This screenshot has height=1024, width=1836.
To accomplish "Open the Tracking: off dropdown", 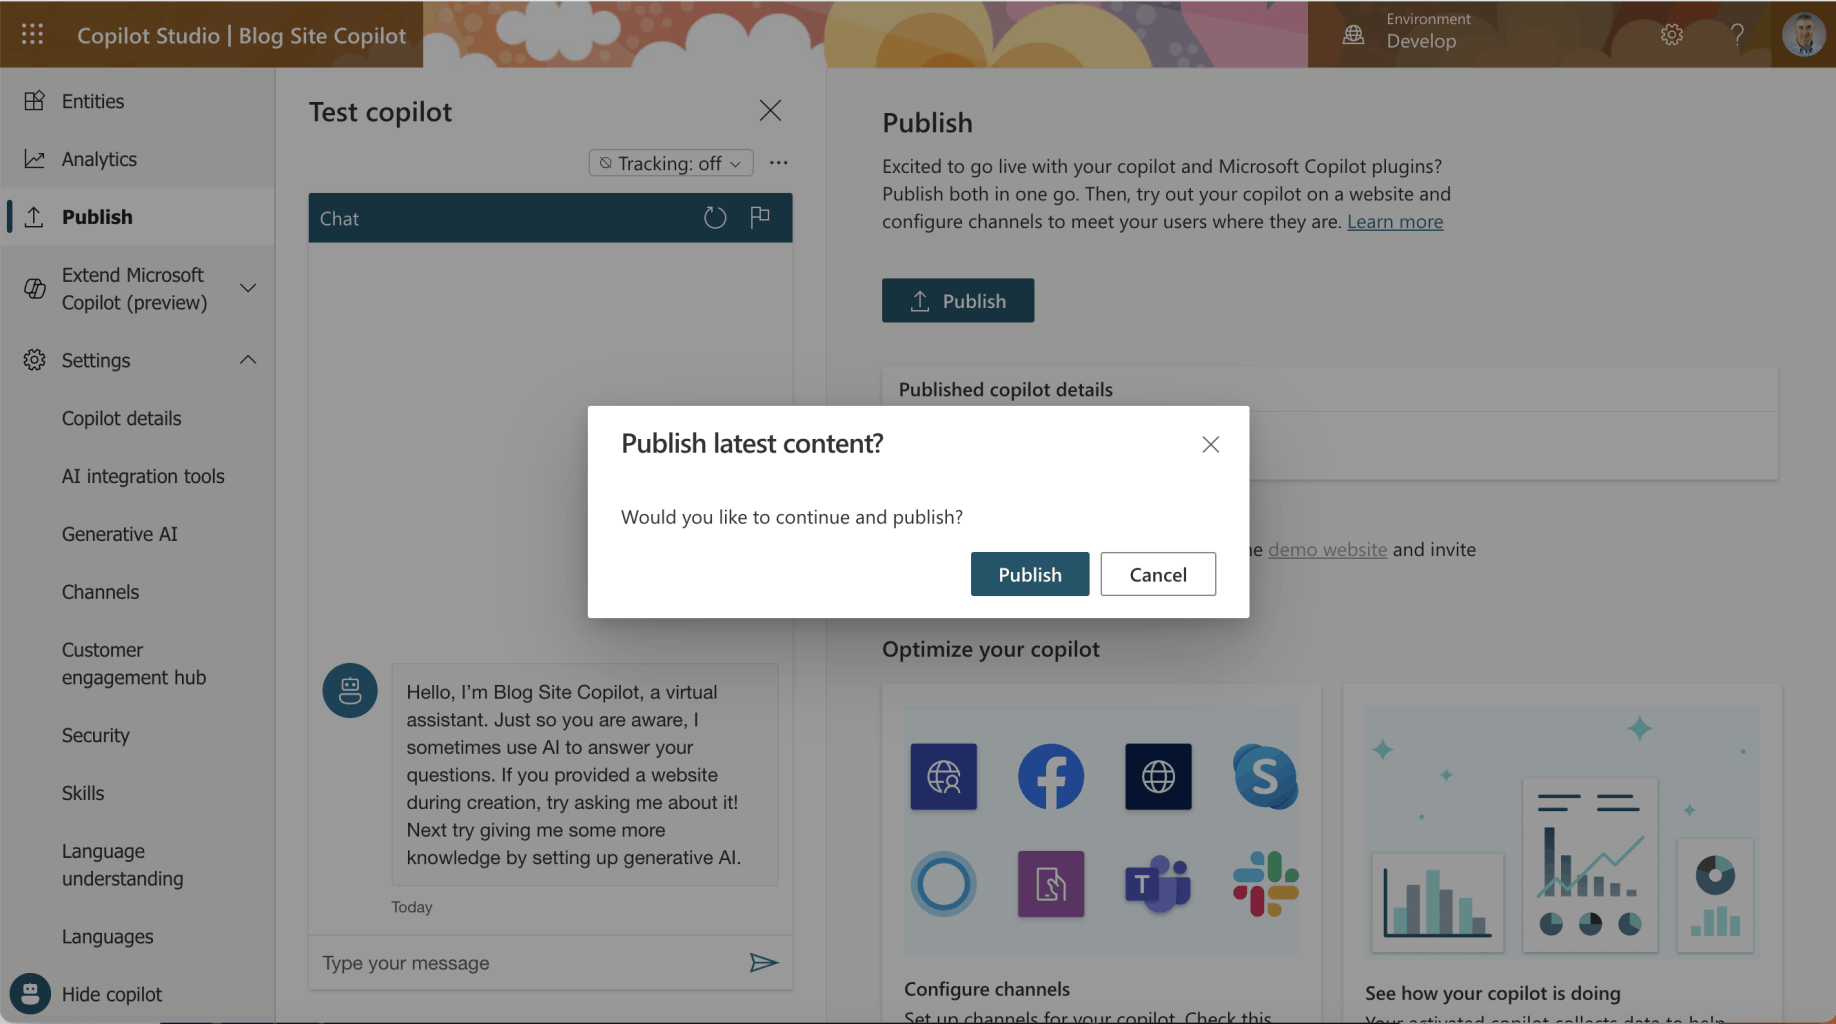I will click(670, 163).
